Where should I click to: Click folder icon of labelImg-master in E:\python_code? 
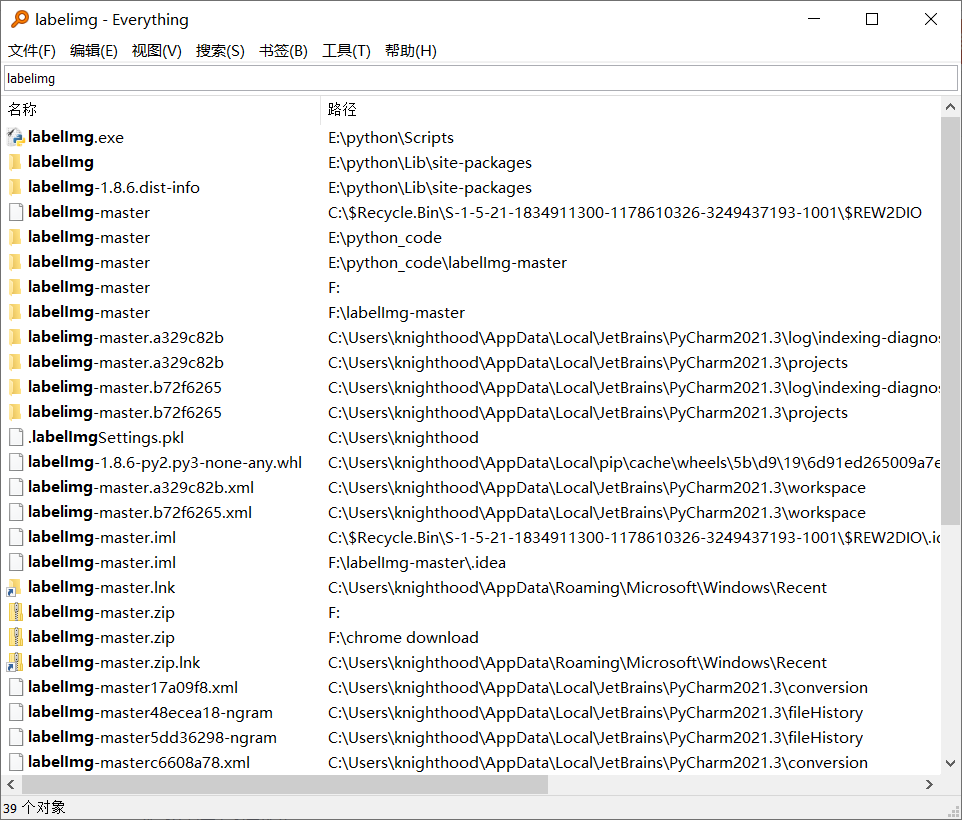coord(15,237)
